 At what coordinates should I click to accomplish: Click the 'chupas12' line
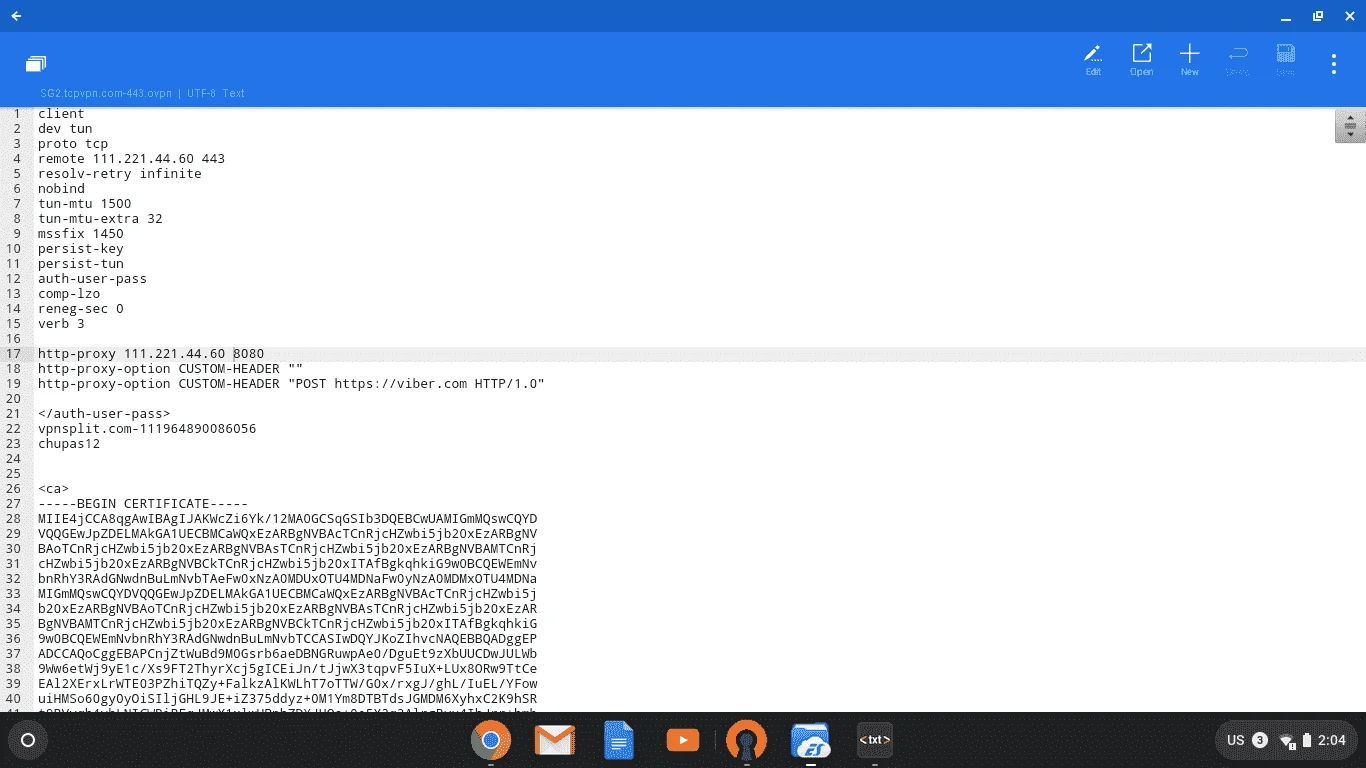point(69,444)
